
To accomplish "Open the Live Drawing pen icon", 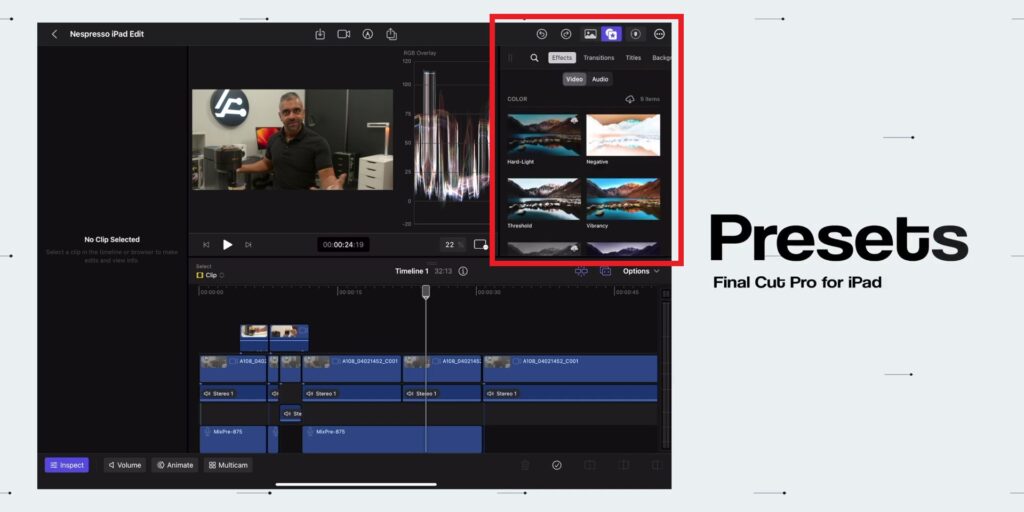I will [368, 34].
